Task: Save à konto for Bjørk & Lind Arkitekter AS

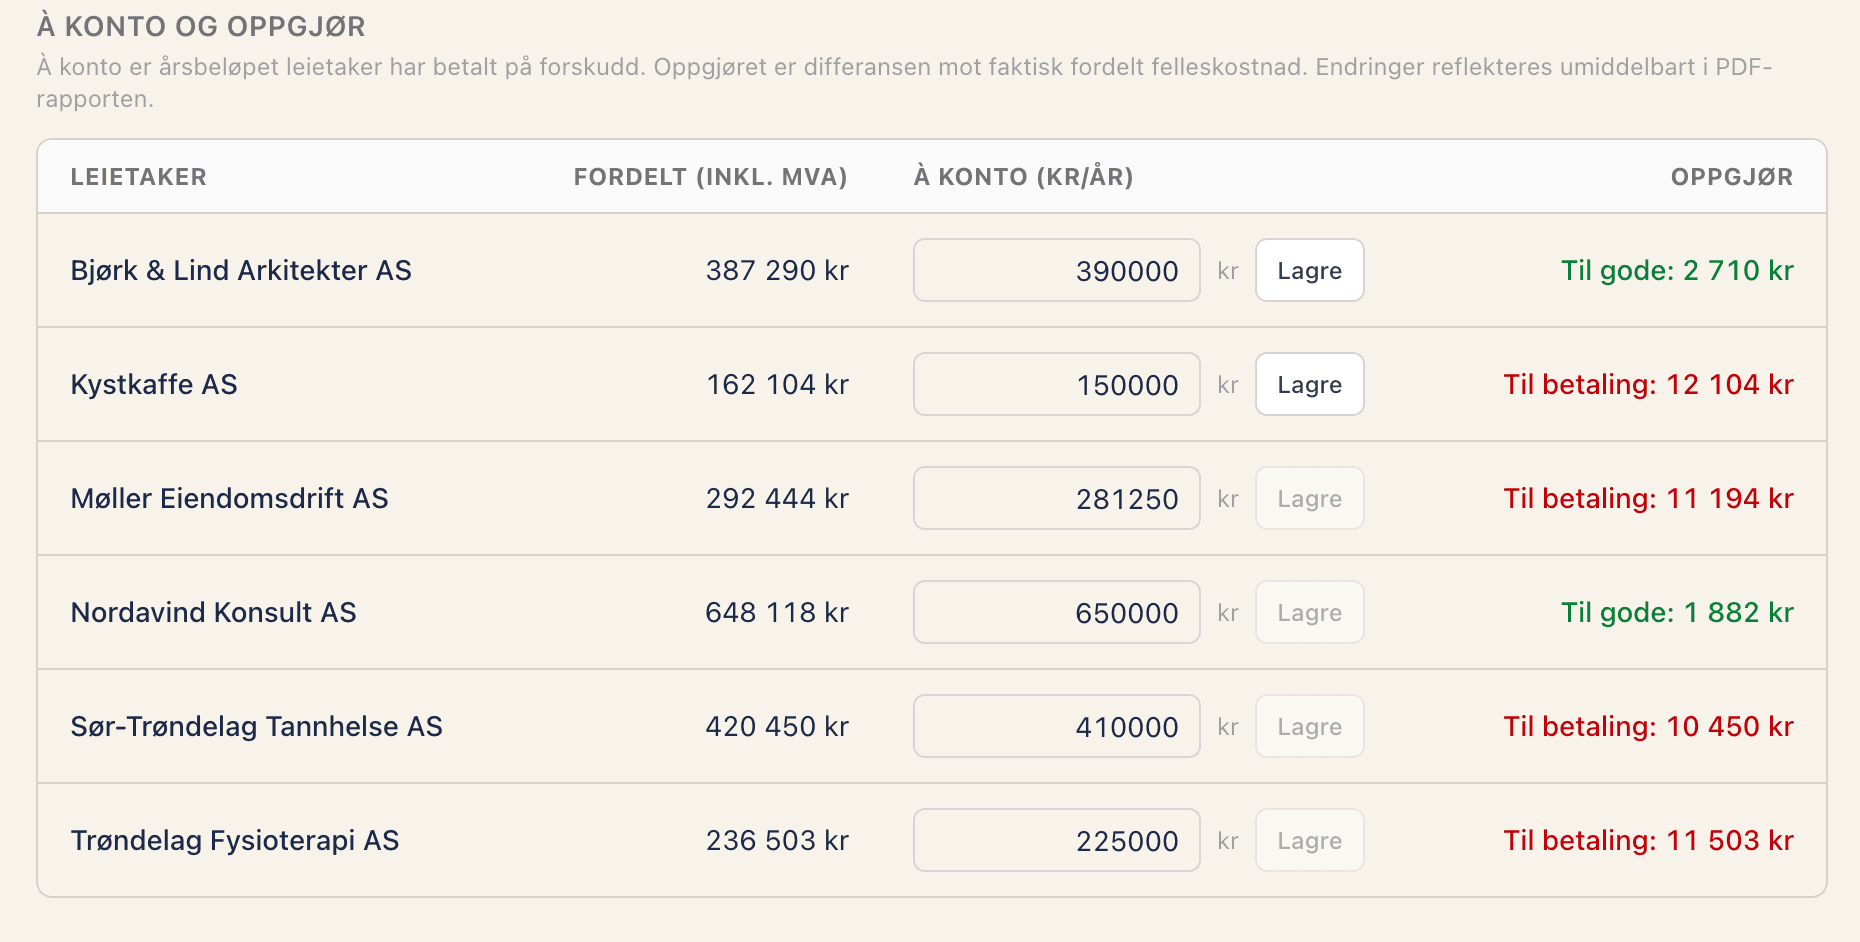Action: pos(1309,270)
